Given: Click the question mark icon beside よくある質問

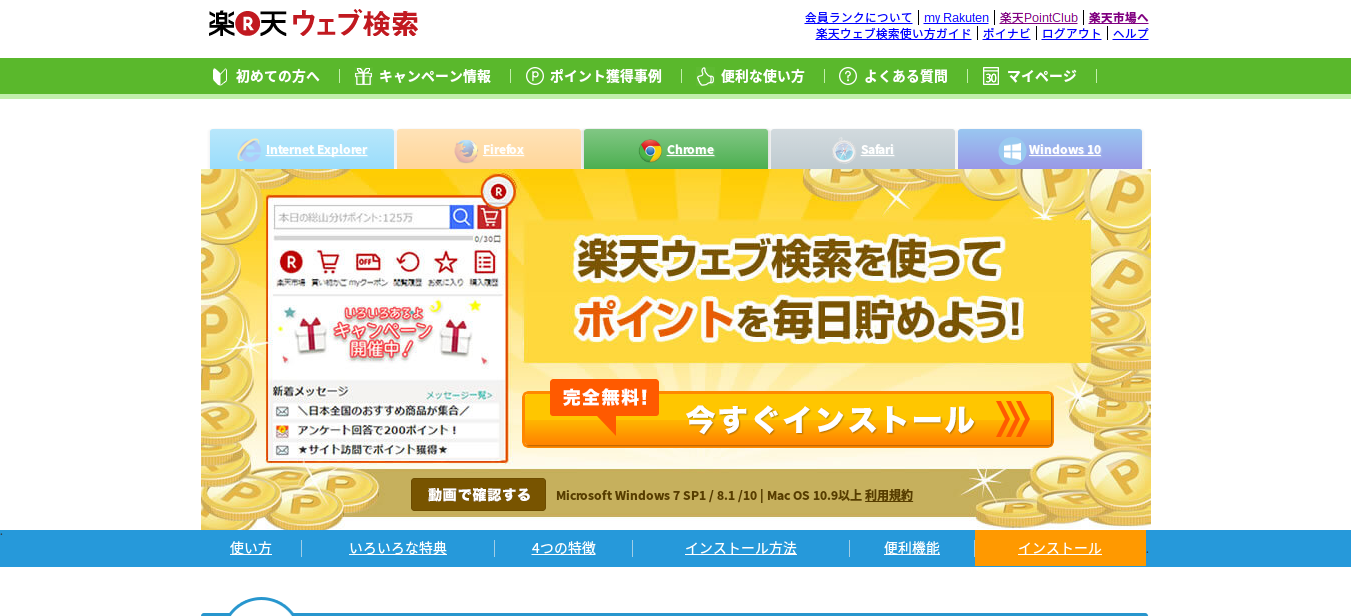Looking at the screenshot, I should (x=848, y=76).
